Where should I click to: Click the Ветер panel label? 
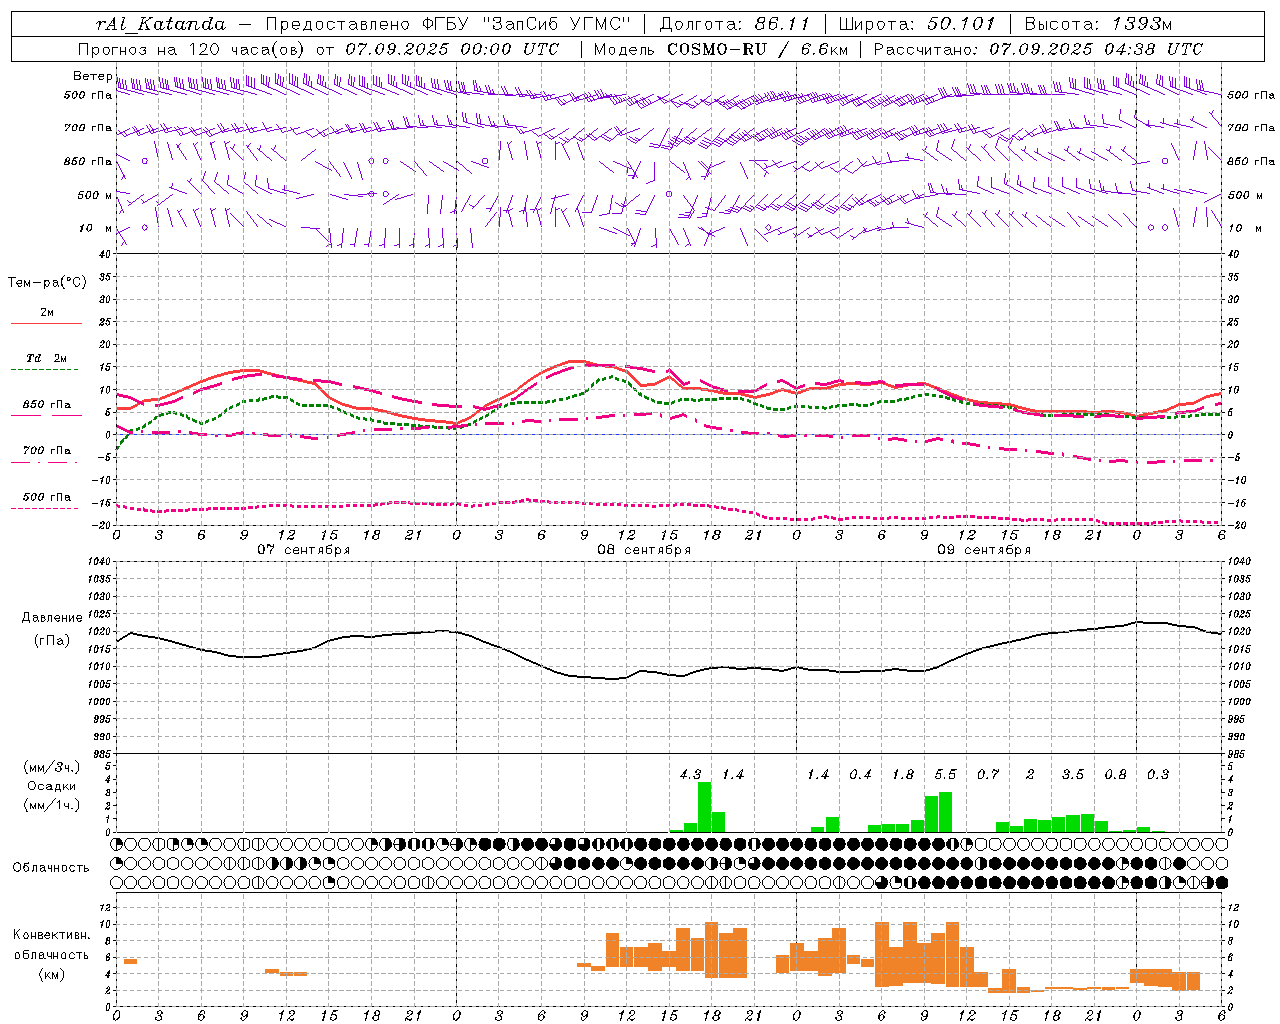92,76
